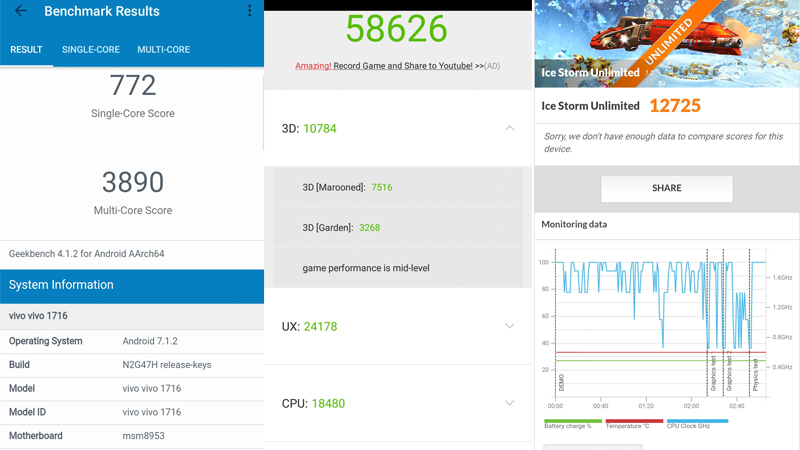Switch to the RESULT tab
The image size is (800, 450).
(26, 49)
